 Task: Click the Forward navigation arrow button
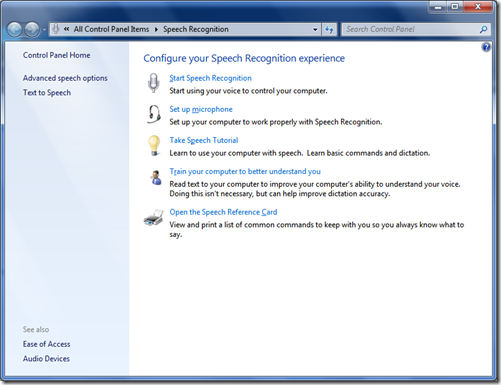click(x=32, y=30)
